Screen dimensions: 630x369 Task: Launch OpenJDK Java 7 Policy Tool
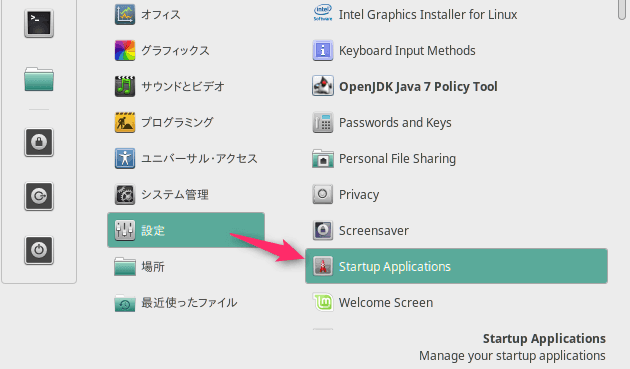click(456, 86)
